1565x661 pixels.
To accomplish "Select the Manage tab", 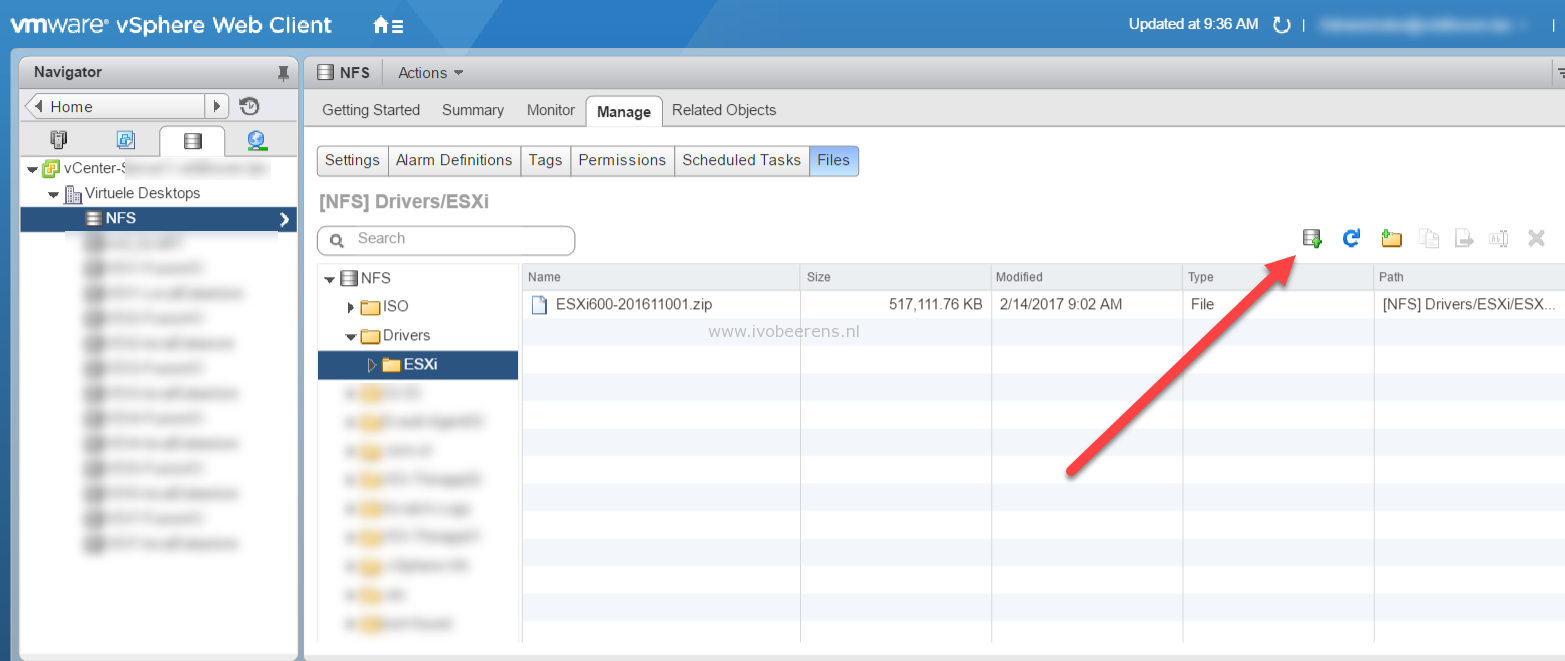I will click(x=624, y=111).
